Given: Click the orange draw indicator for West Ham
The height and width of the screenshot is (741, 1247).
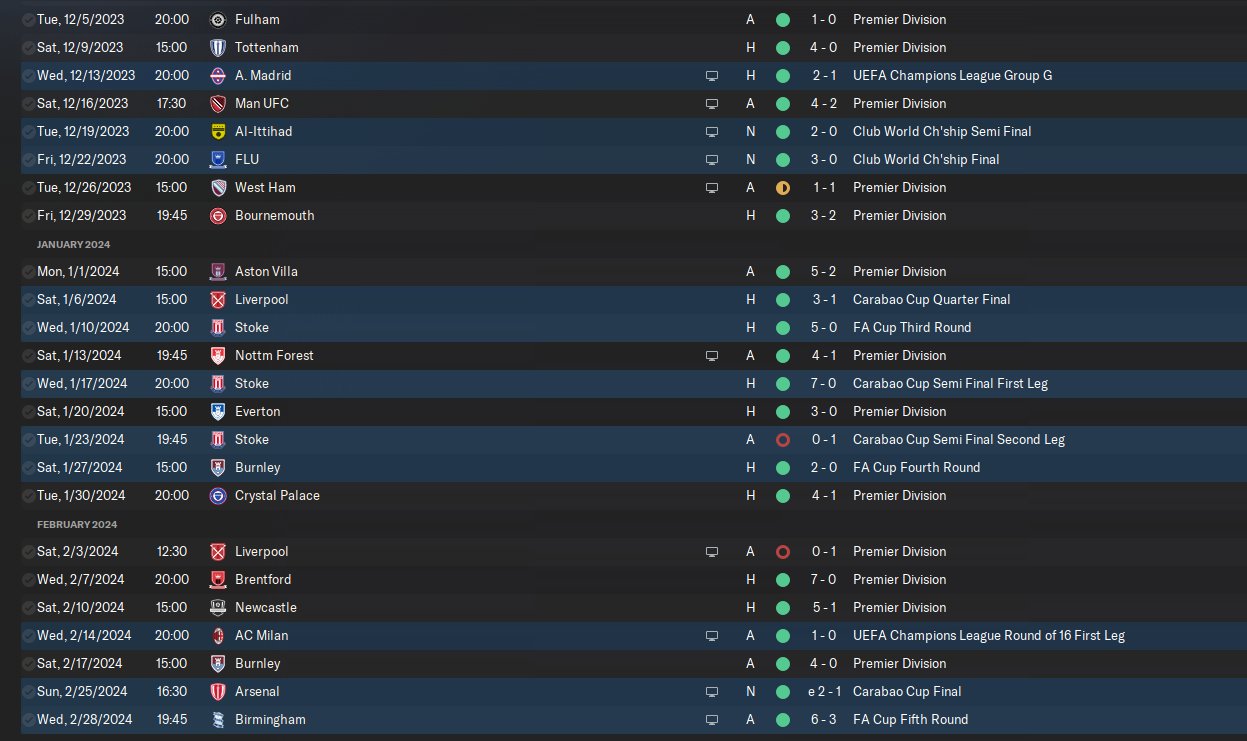Looking at the screenshot, I should 783,187.
